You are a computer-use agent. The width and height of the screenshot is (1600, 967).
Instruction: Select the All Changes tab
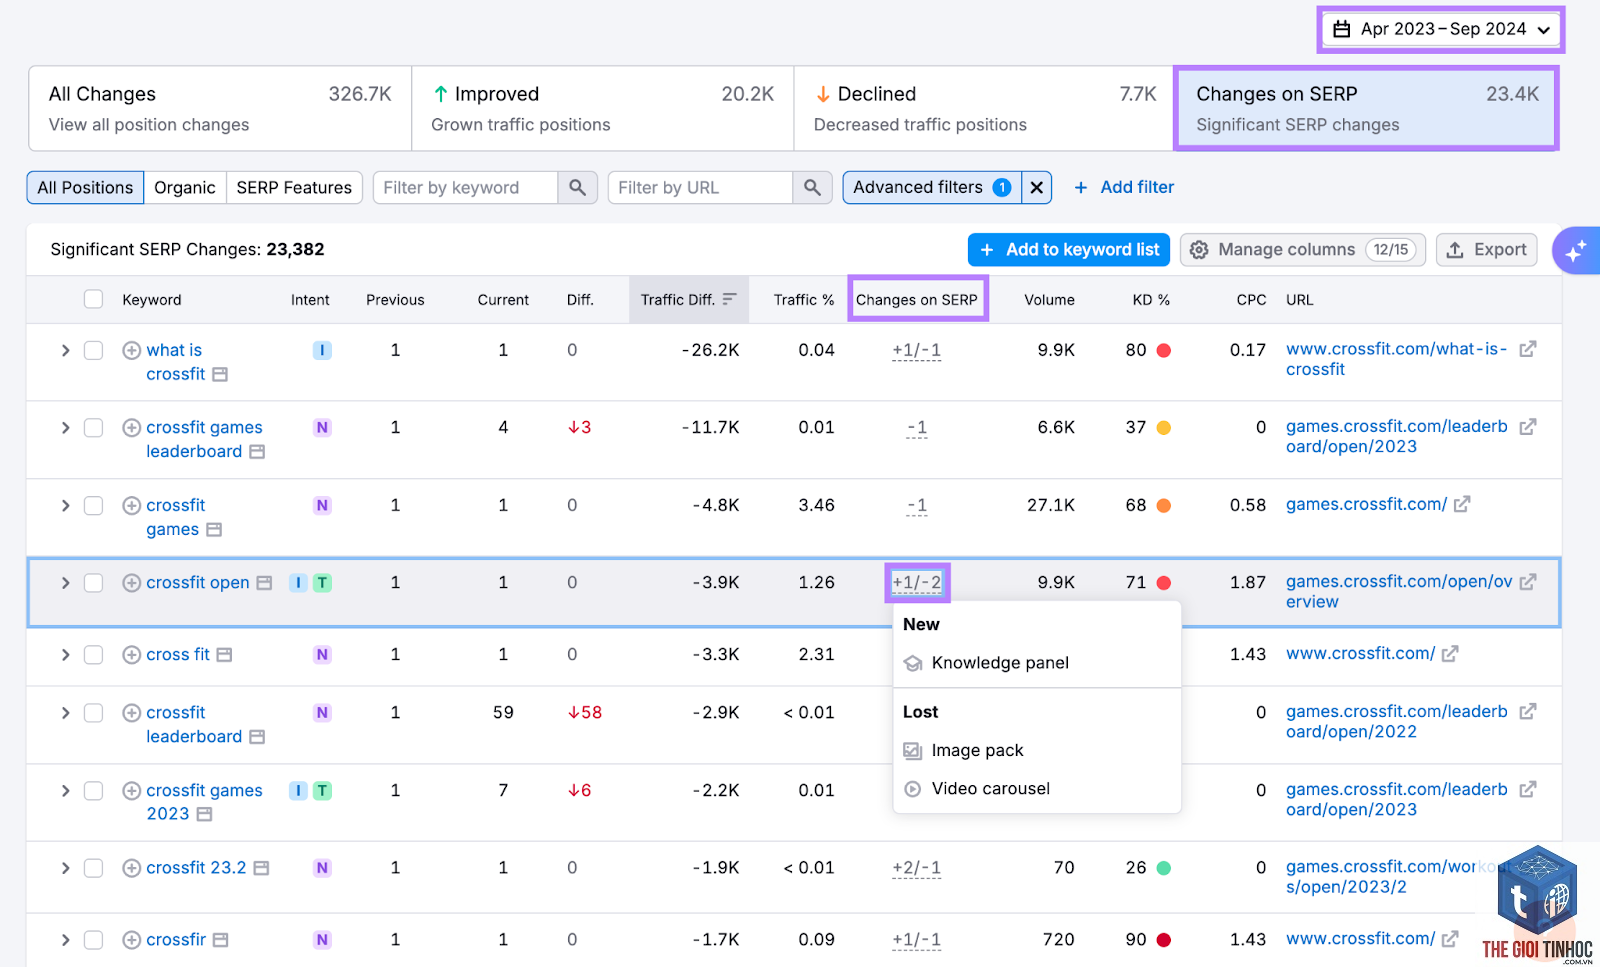220,108
